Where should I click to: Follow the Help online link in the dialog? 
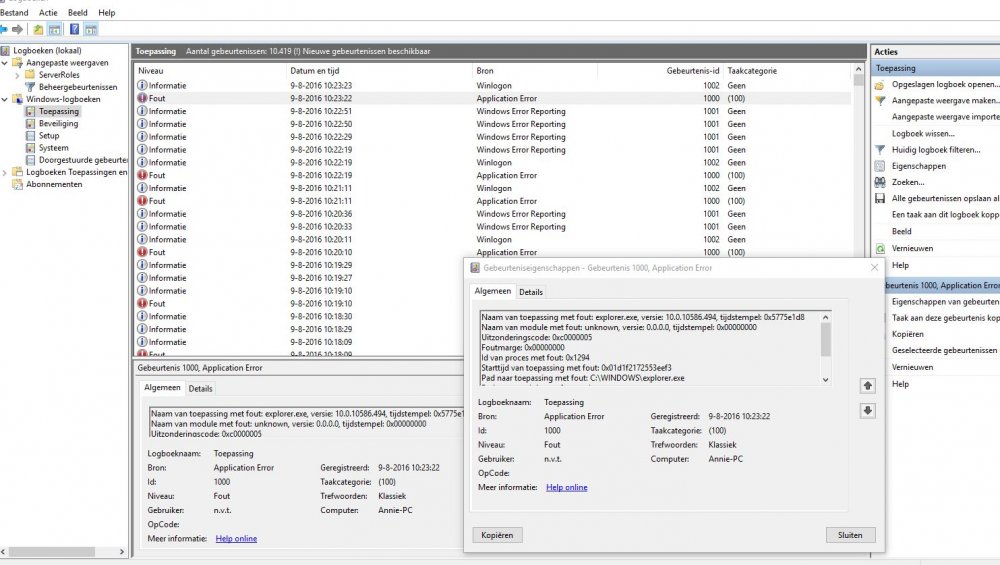click(567, 487)
